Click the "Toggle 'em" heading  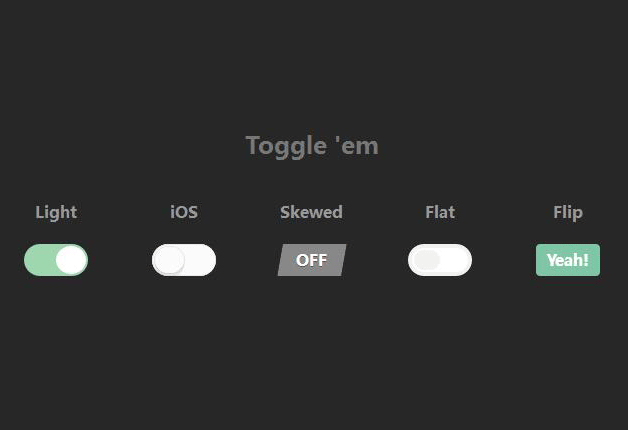tap(312, 146)
